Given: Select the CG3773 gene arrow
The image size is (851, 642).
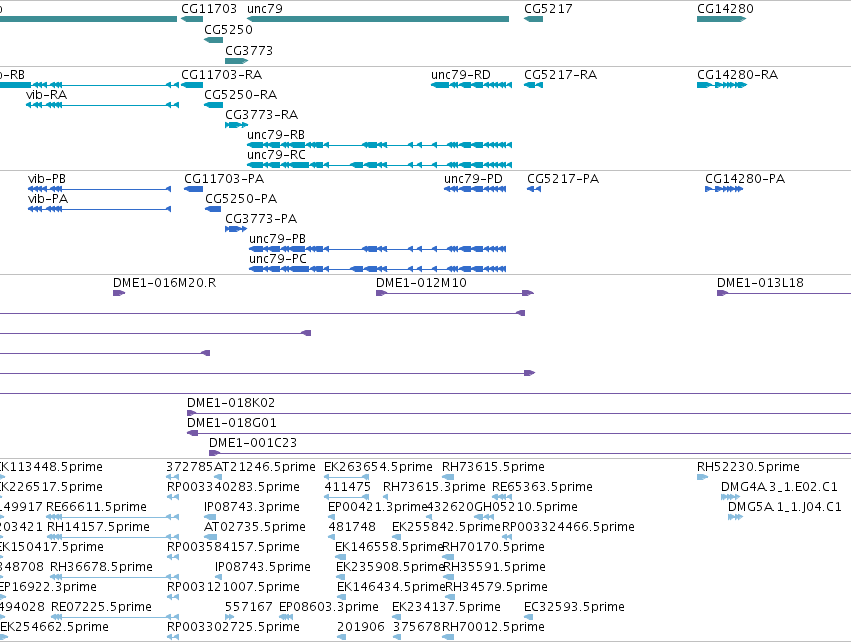Looking at the screenshot, I should [236, 61].
